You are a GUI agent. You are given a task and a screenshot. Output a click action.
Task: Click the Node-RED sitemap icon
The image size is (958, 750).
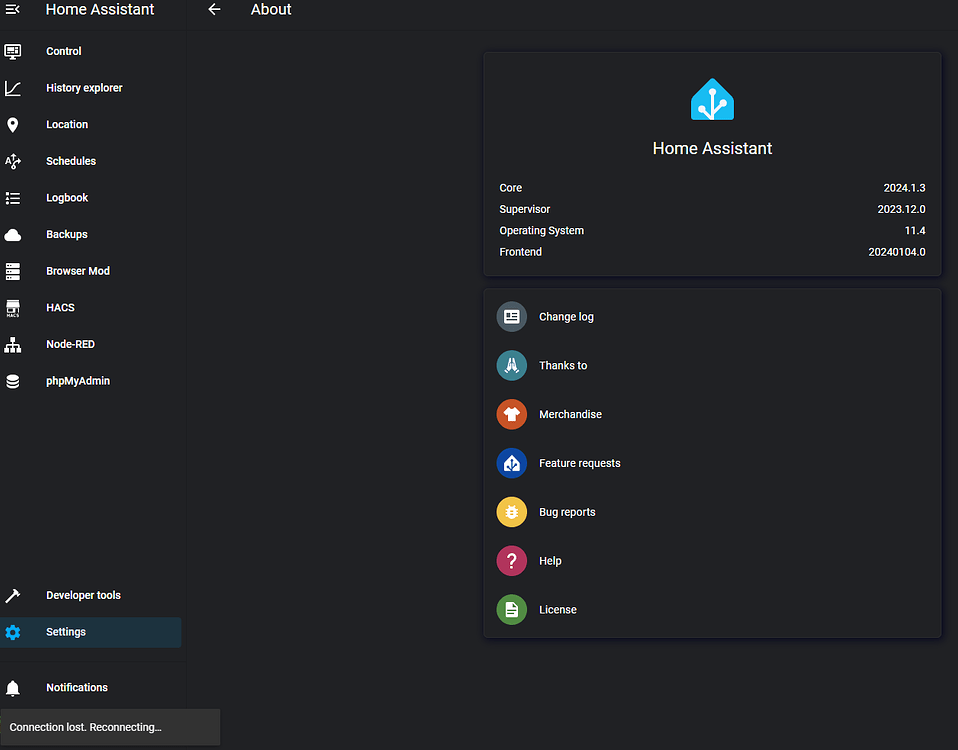pyautogui.click(x=13, y=344)
